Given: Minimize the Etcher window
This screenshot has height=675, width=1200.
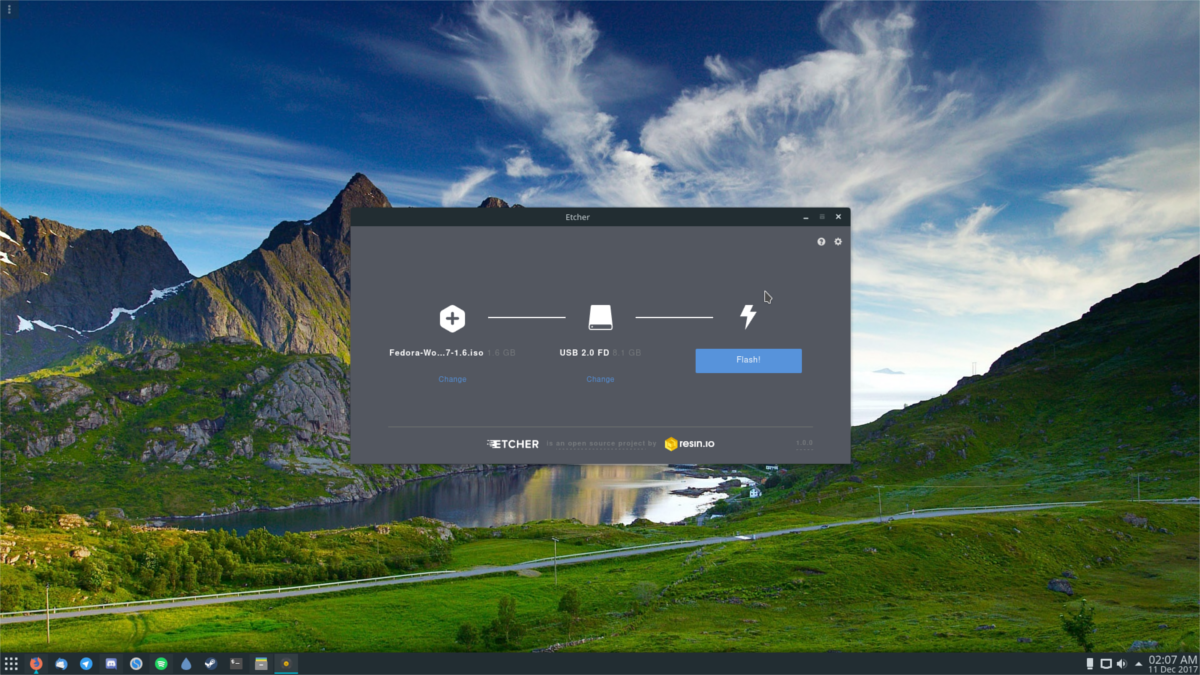Looking at the screenshot, I should pyautogui.click(x=805, y=217).
